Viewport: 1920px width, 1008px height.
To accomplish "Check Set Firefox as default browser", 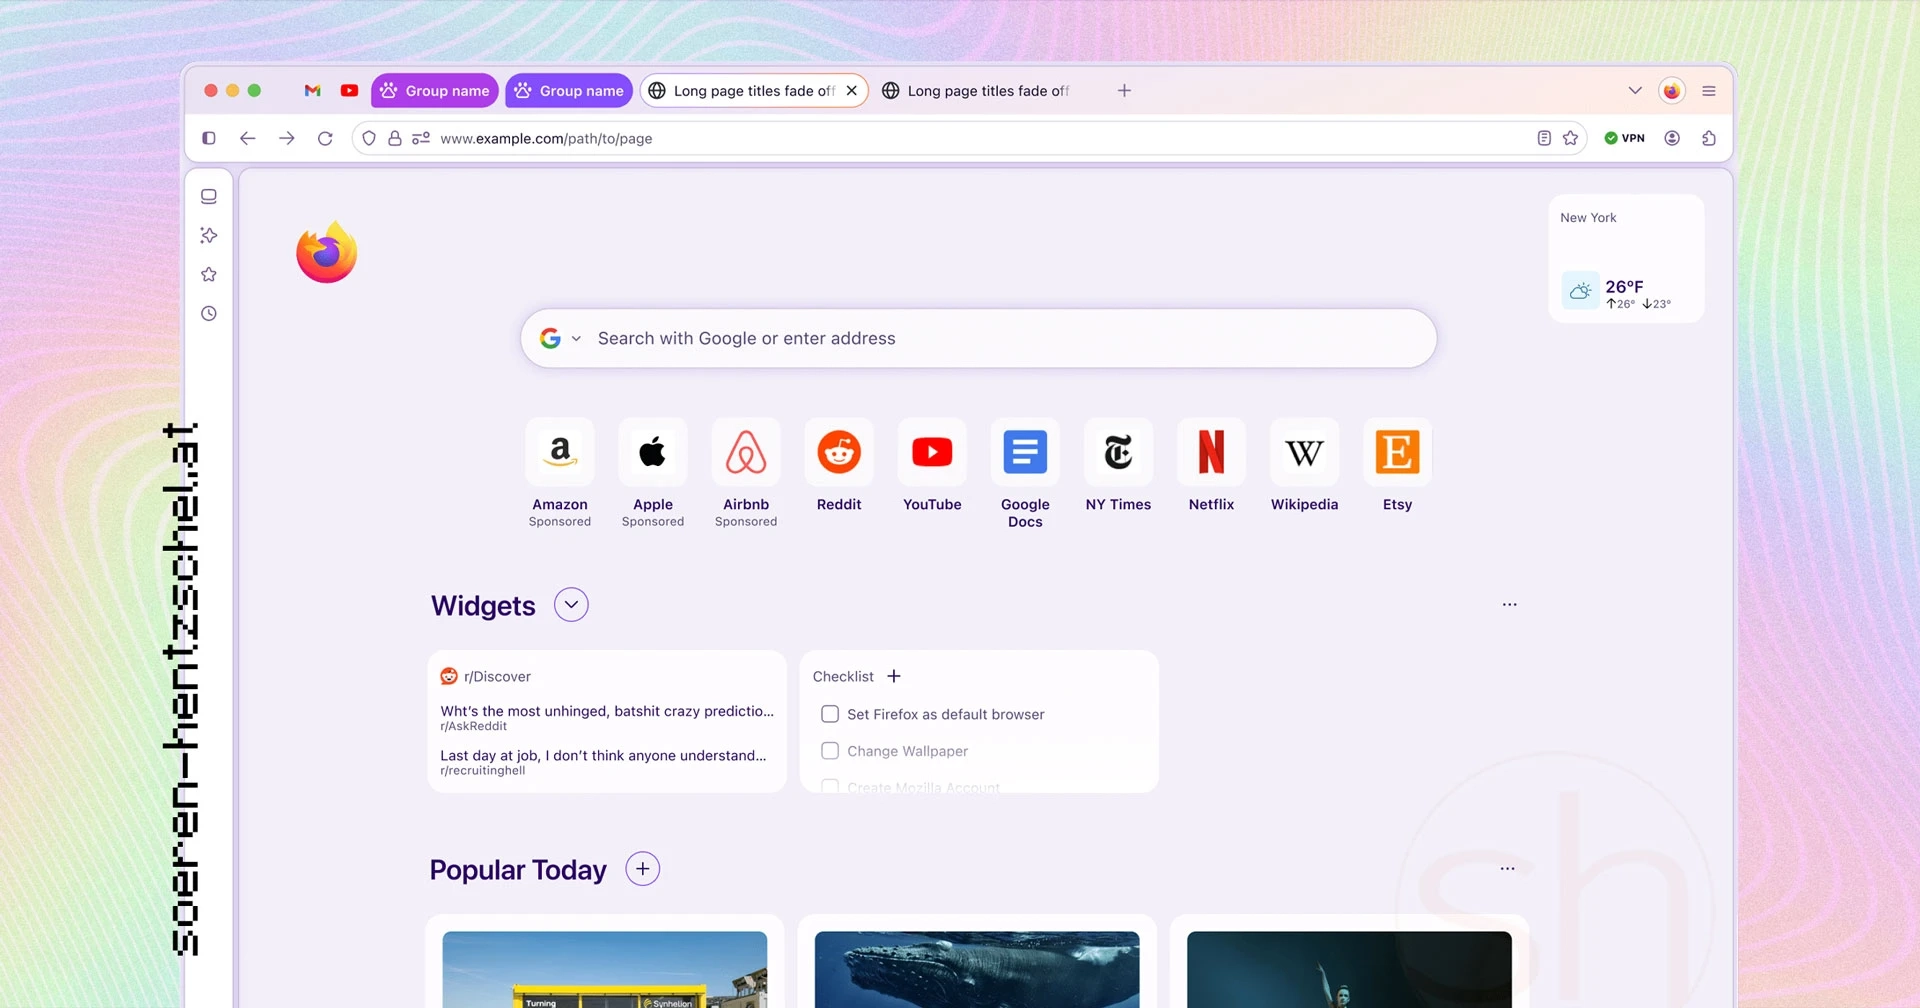I will coord(830,713).
